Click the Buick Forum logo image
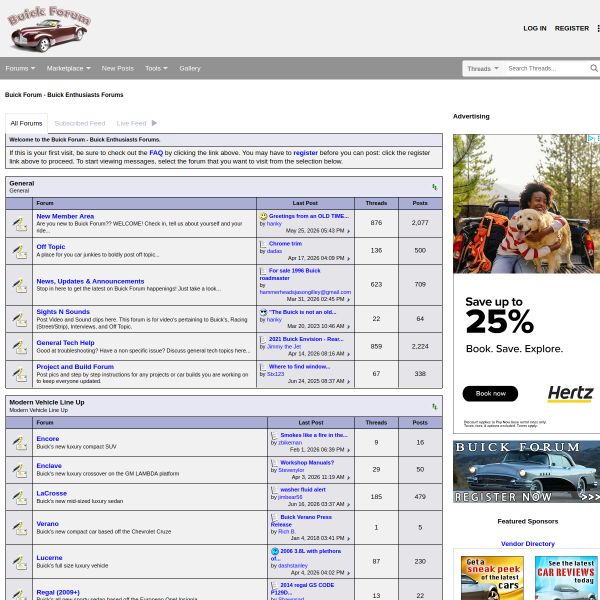The image size is (600, 600). pyautogui.click(x=49, y=29)
